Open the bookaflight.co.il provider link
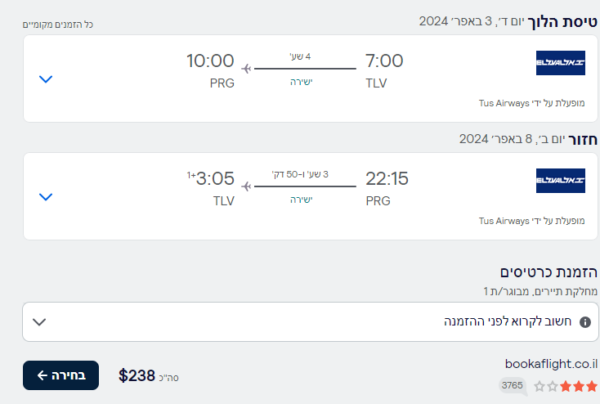 click(551, 364)
